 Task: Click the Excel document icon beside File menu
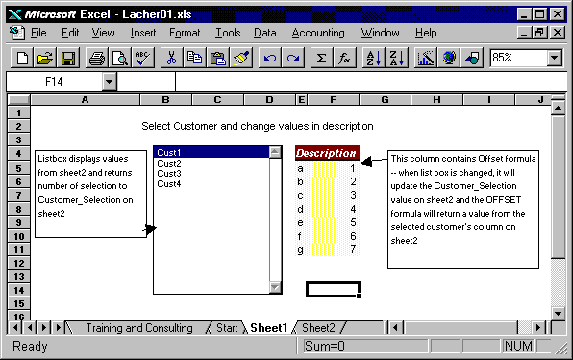(x=17, y=33)
